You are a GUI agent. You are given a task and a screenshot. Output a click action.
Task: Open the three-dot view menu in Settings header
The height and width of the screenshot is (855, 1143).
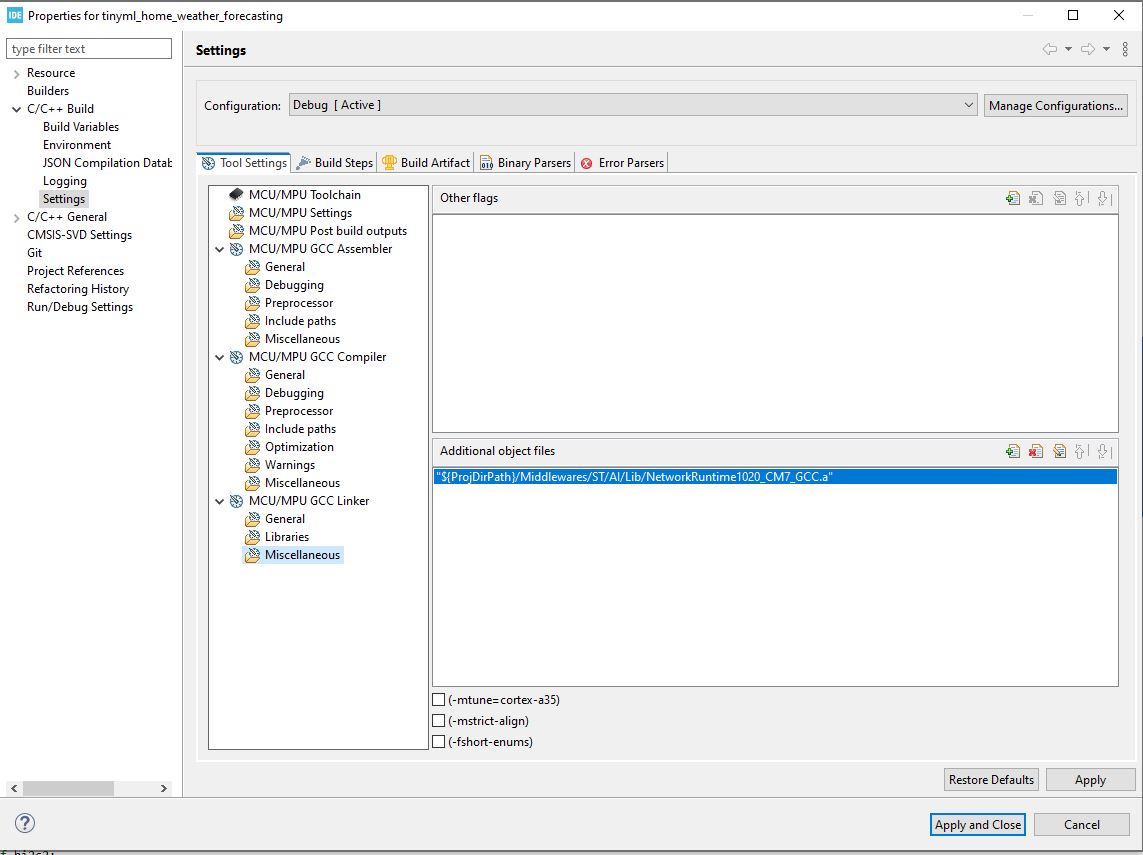(x=1125, y=49)
